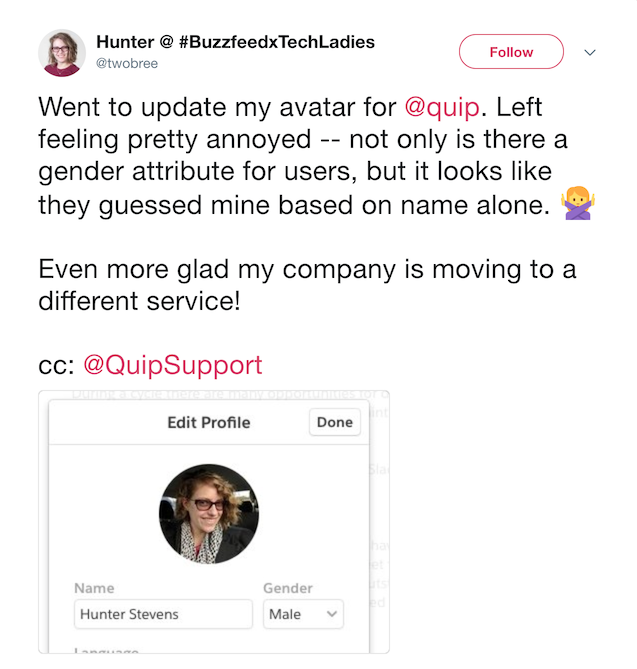Click the circular profile picture in Edit Profile
637x669 pixels.
click(x=209, y=514)
